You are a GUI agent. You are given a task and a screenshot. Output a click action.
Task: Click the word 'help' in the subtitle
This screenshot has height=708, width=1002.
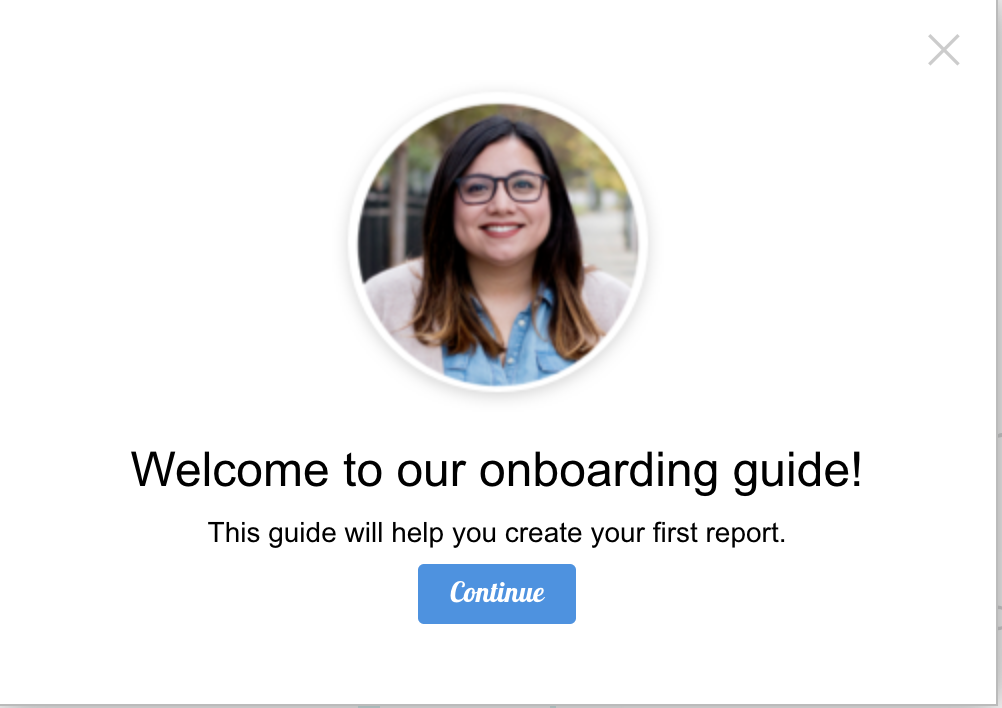pyautogui.click(x=417, y=534)
